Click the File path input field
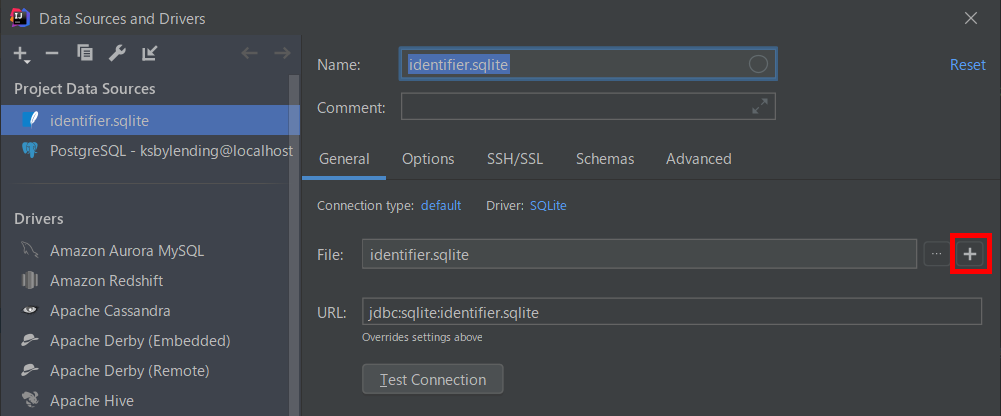 (640, 255)
